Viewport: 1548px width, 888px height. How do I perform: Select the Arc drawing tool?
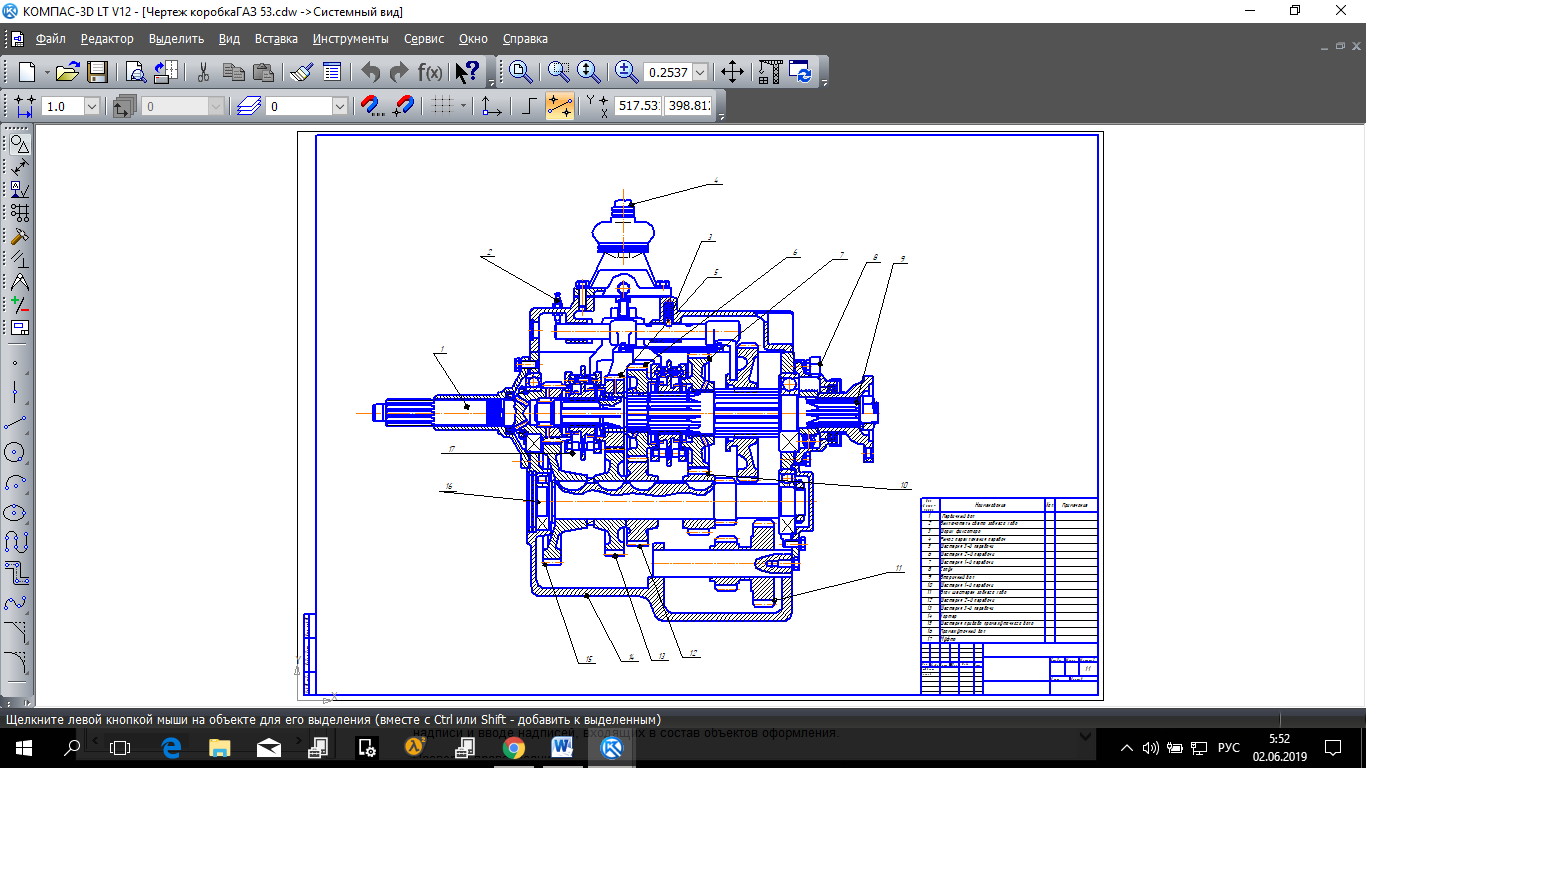click(x=16, y=483)
